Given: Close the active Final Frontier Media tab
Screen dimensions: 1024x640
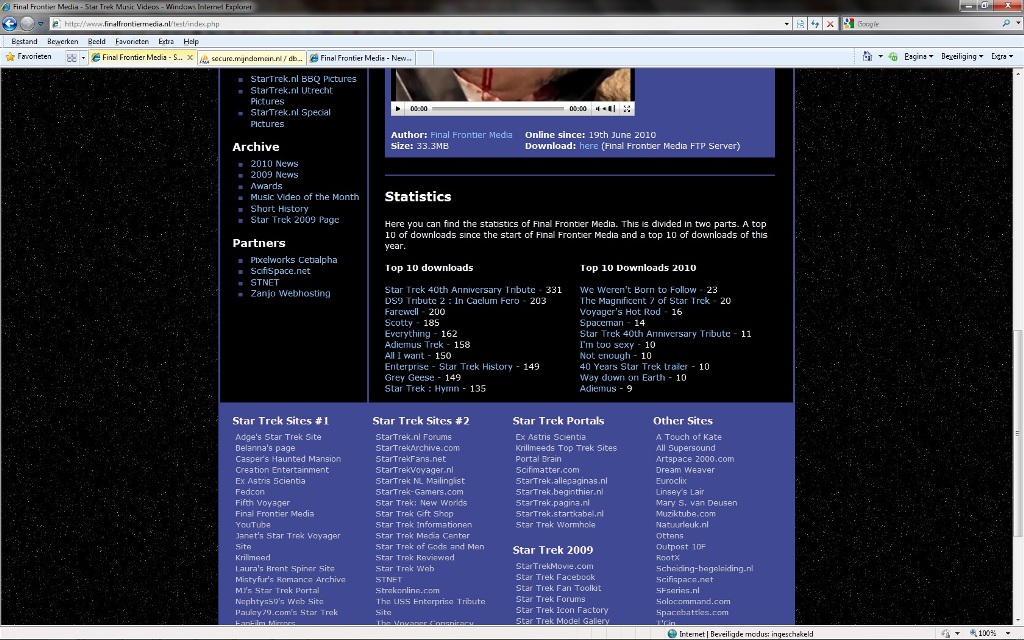Looking at the screenshot, I should pos(190,57).
